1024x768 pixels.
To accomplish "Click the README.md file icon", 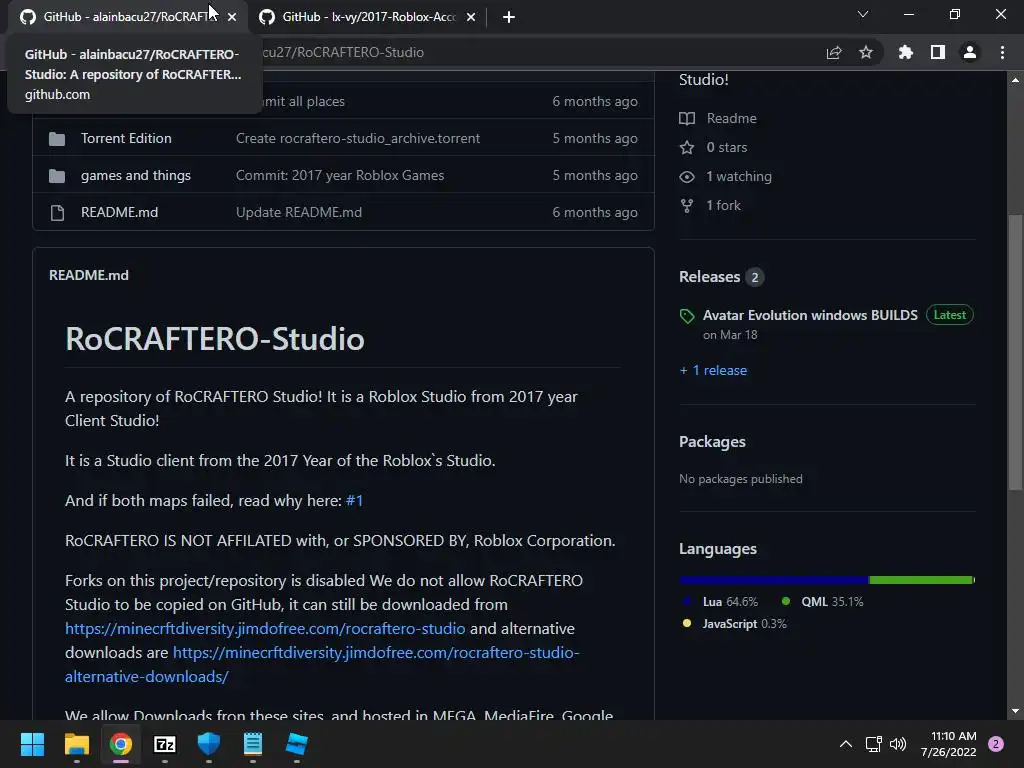I will coord(57,213).
